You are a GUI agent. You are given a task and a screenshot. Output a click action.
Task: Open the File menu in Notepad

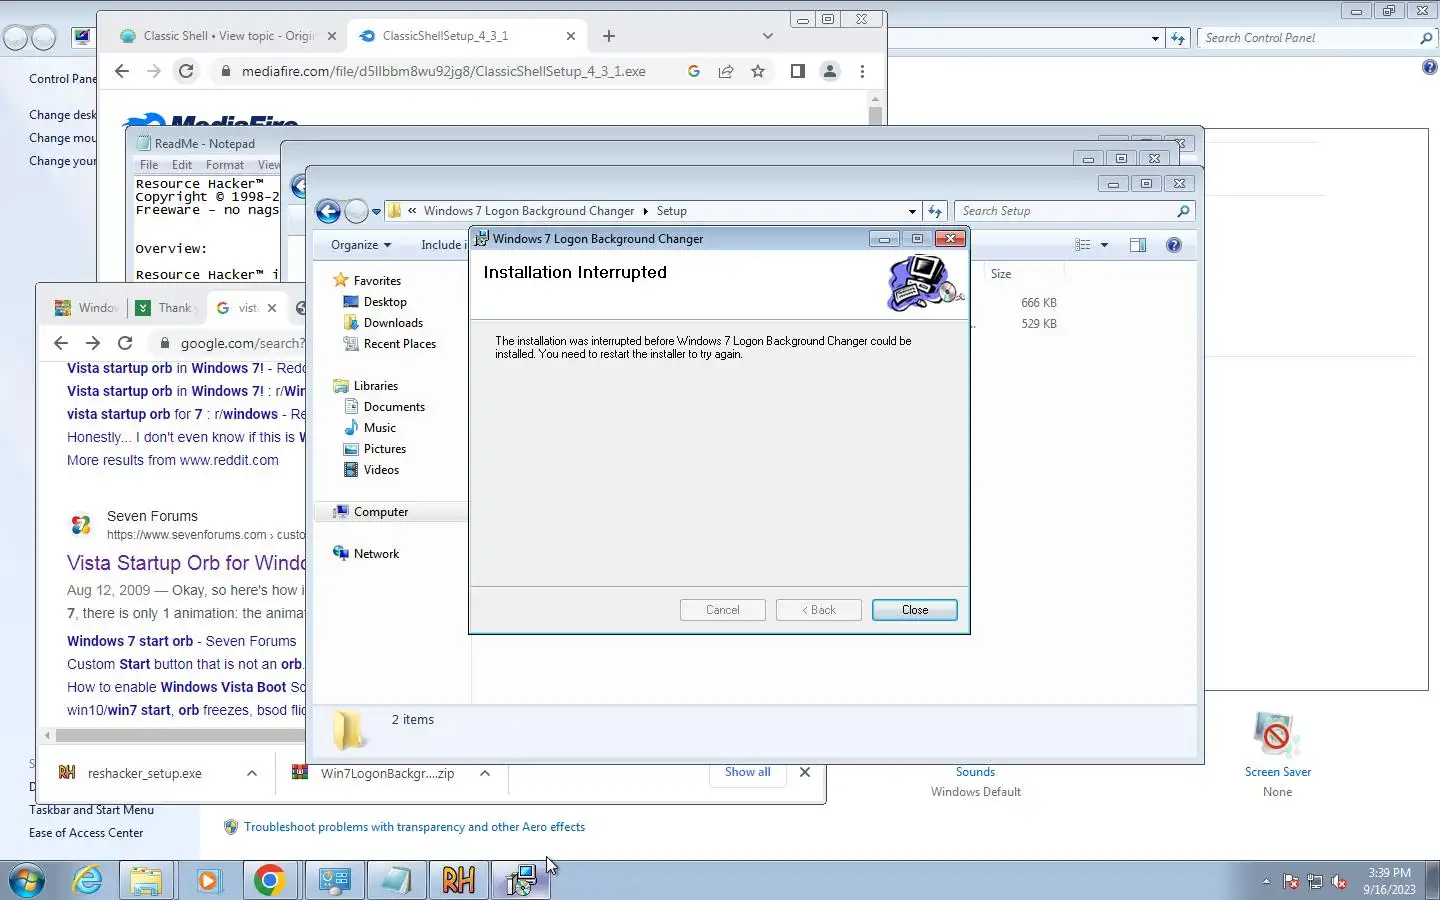149,165
